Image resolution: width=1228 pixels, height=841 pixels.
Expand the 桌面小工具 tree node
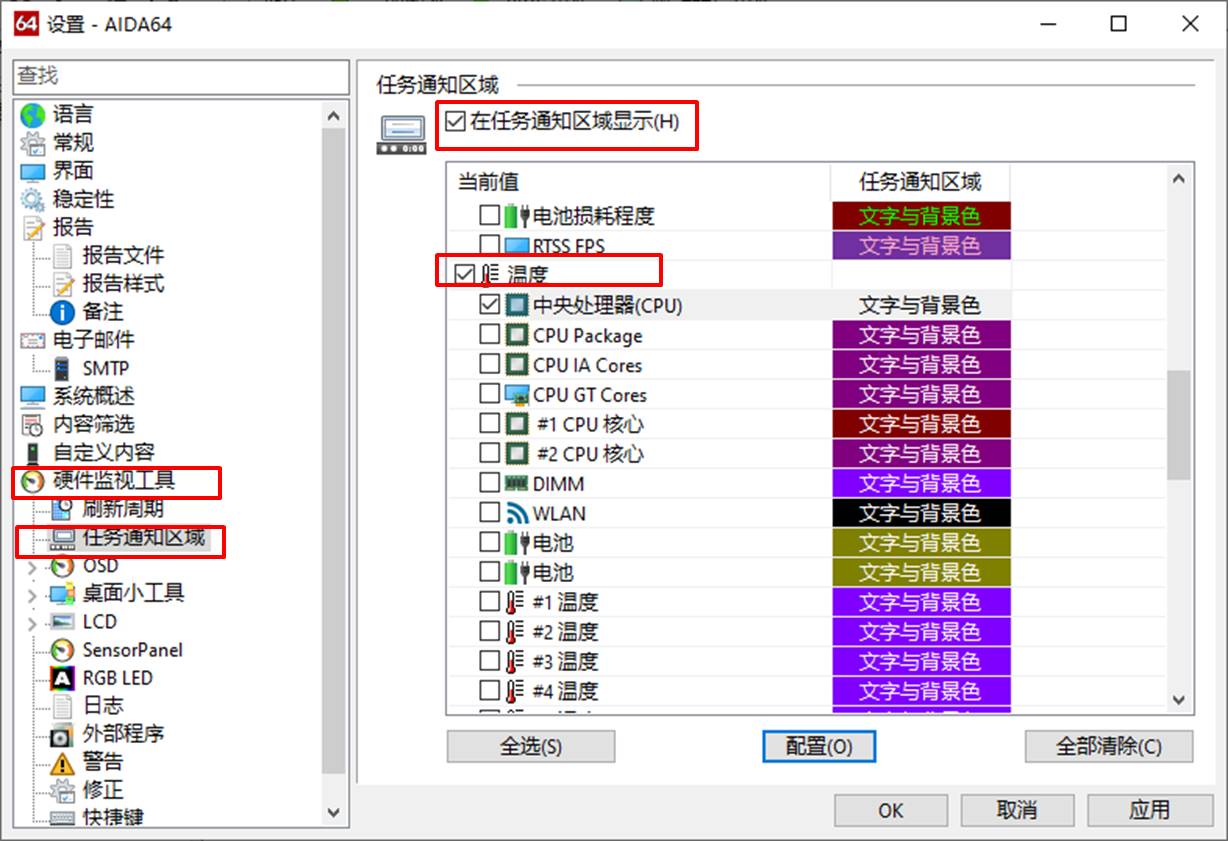(x=31, y=593)
